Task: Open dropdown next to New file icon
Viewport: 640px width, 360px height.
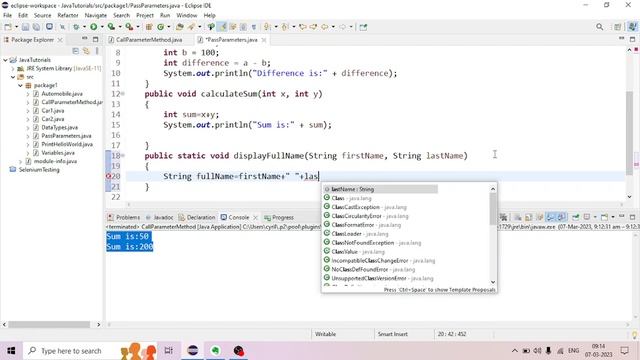Action: (x=16, y=27)
